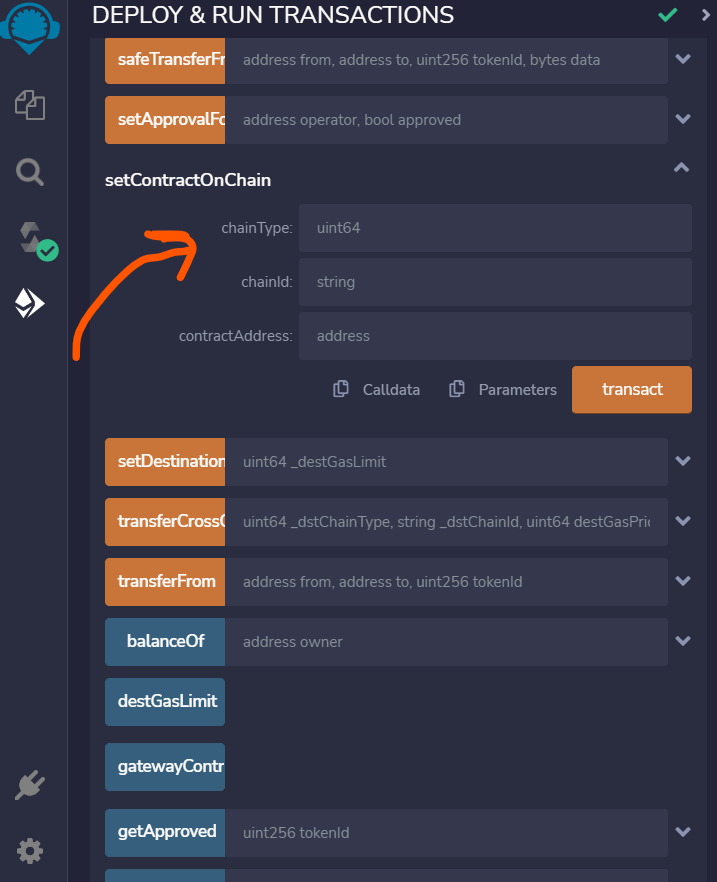Expand the safeTransferFrom parameters

tap(683, 61)
